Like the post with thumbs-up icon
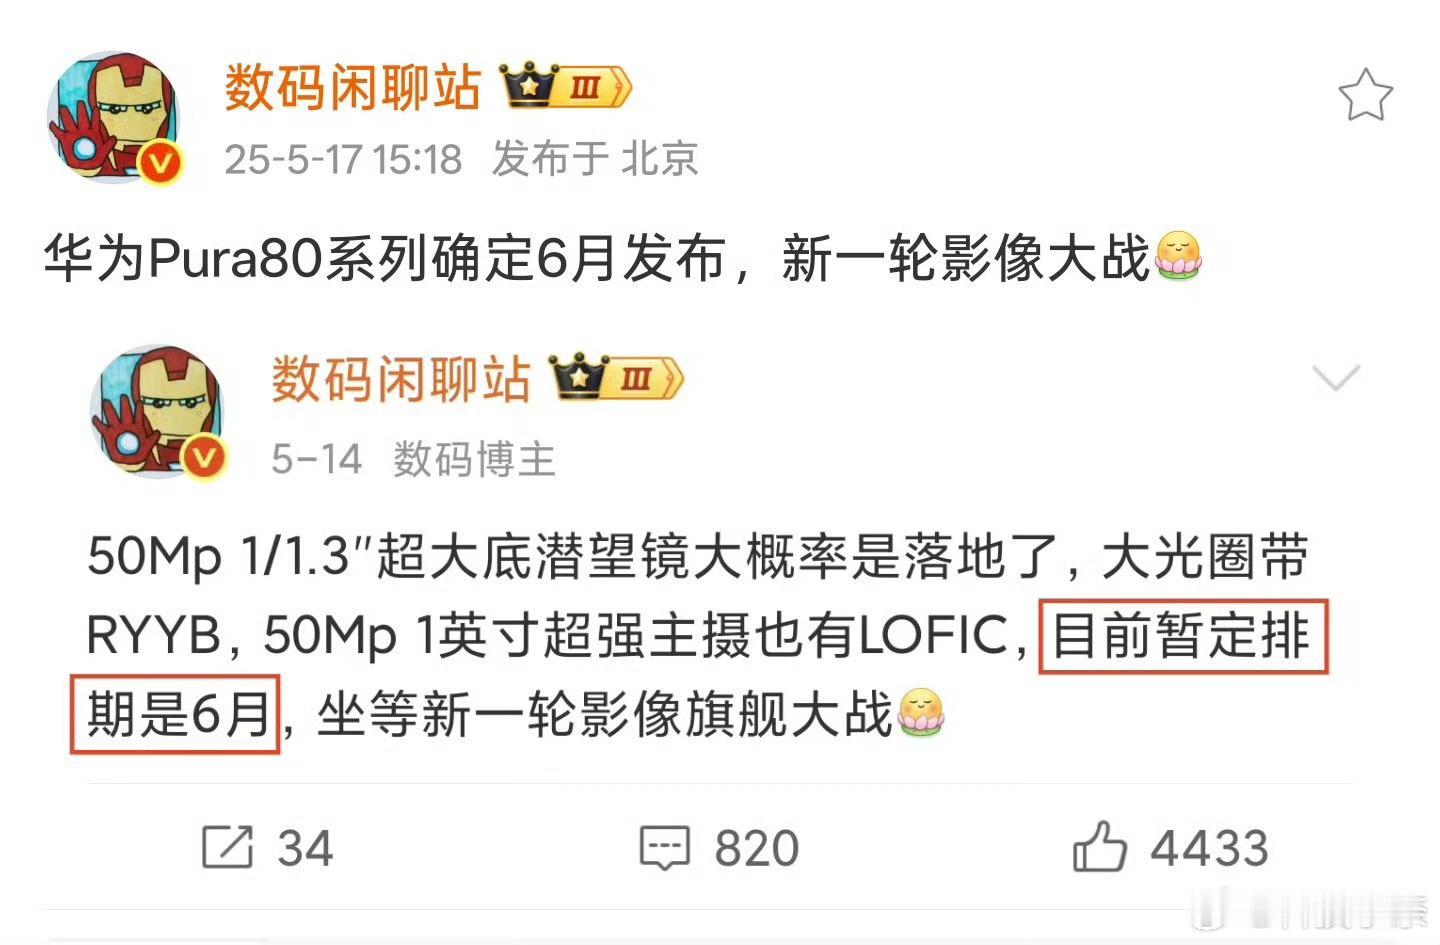Viewport: 1440px width, 945px height. click(x=1099, y=846)
